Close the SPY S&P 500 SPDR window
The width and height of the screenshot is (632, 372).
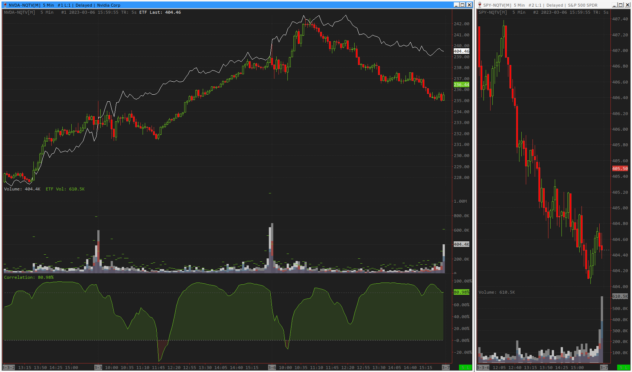click(628, 5)
